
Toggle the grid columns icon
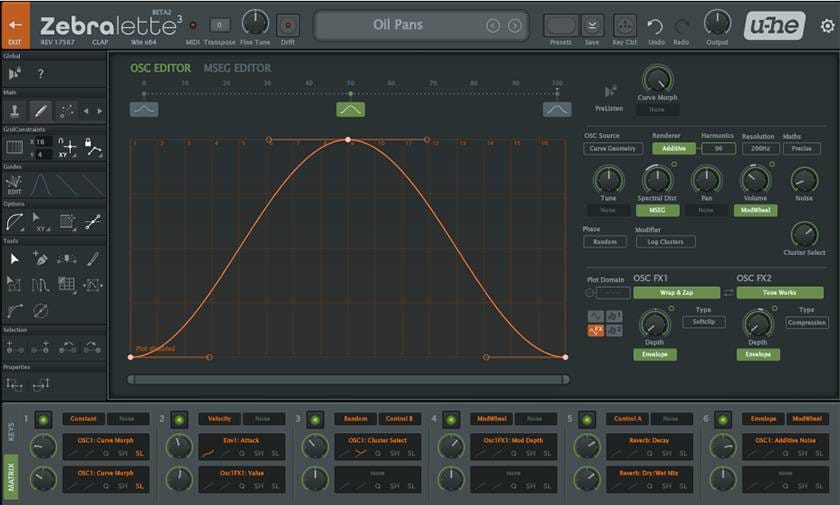pyautogui.click(x=14, y=147)
